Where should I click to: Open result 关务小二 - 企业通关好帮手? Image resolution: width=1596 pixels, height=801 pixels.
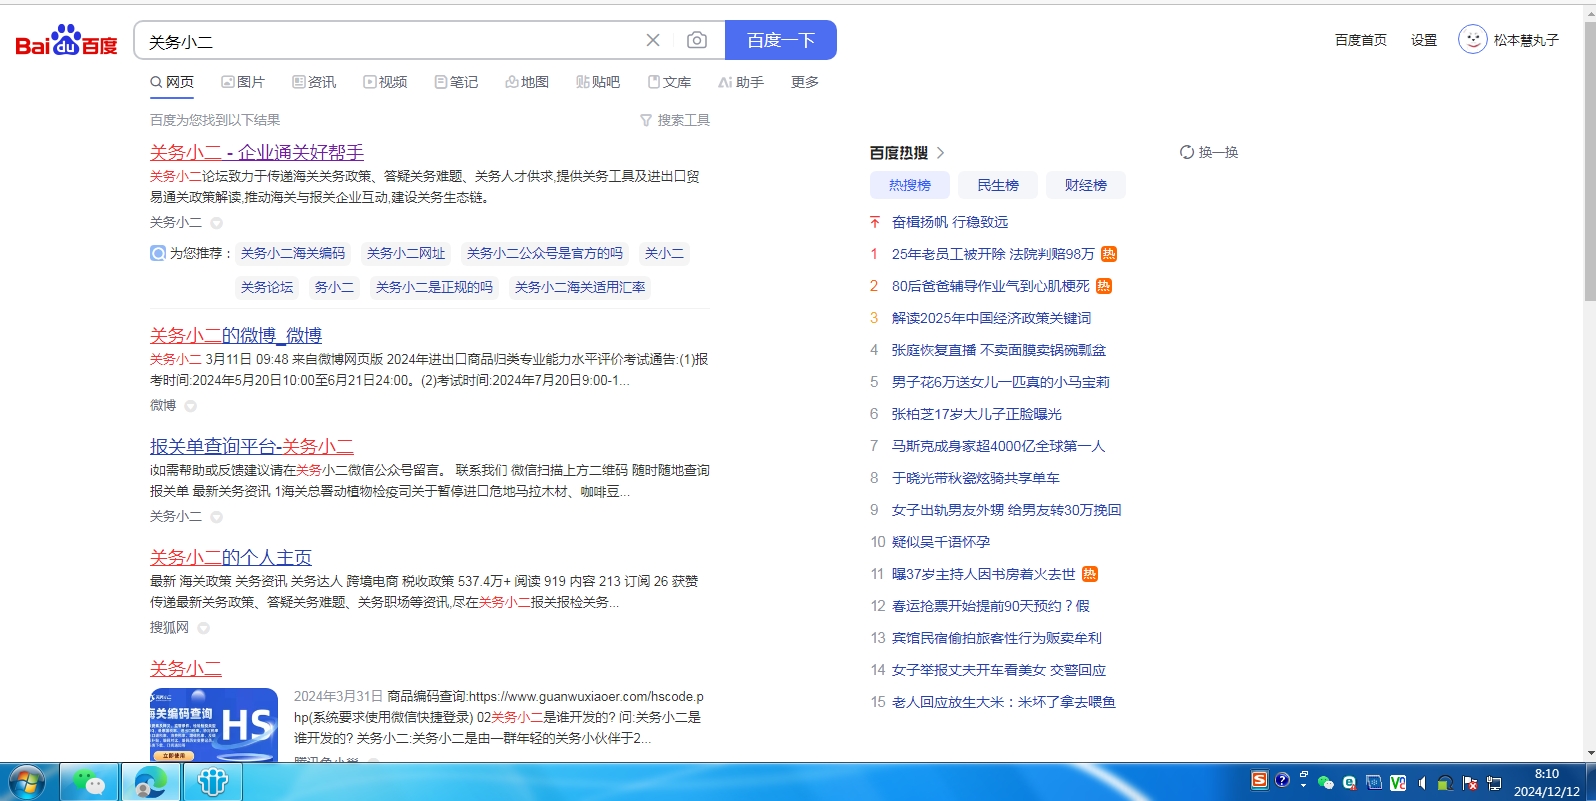257,152
